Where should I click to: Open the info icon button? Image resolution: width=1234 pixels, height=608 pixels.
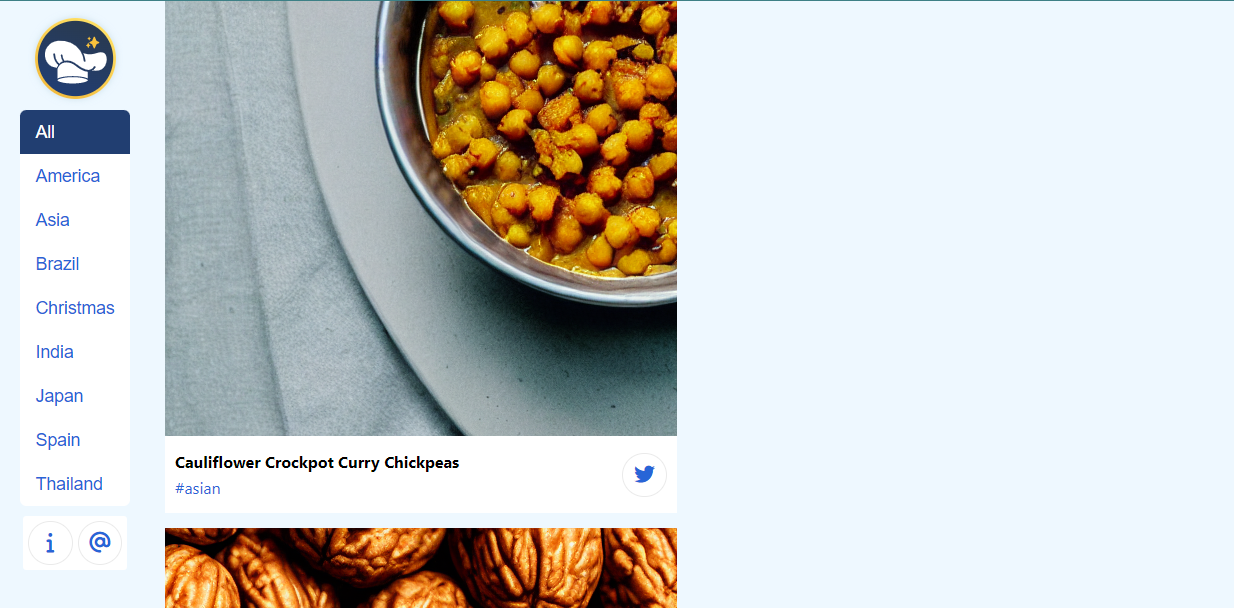point(50,543)
